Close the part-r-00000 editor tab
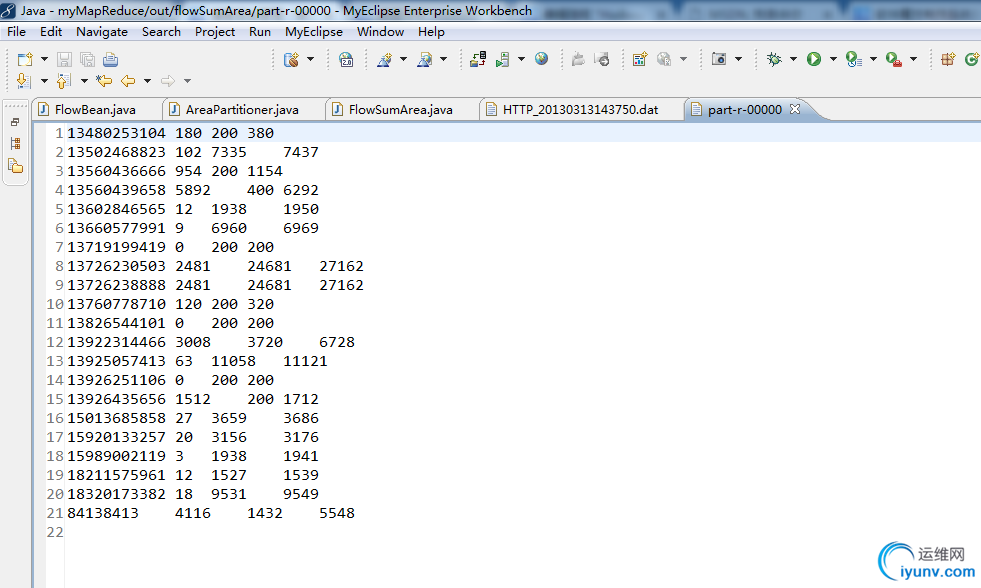 pyautogui.click(x=796, y=110)
